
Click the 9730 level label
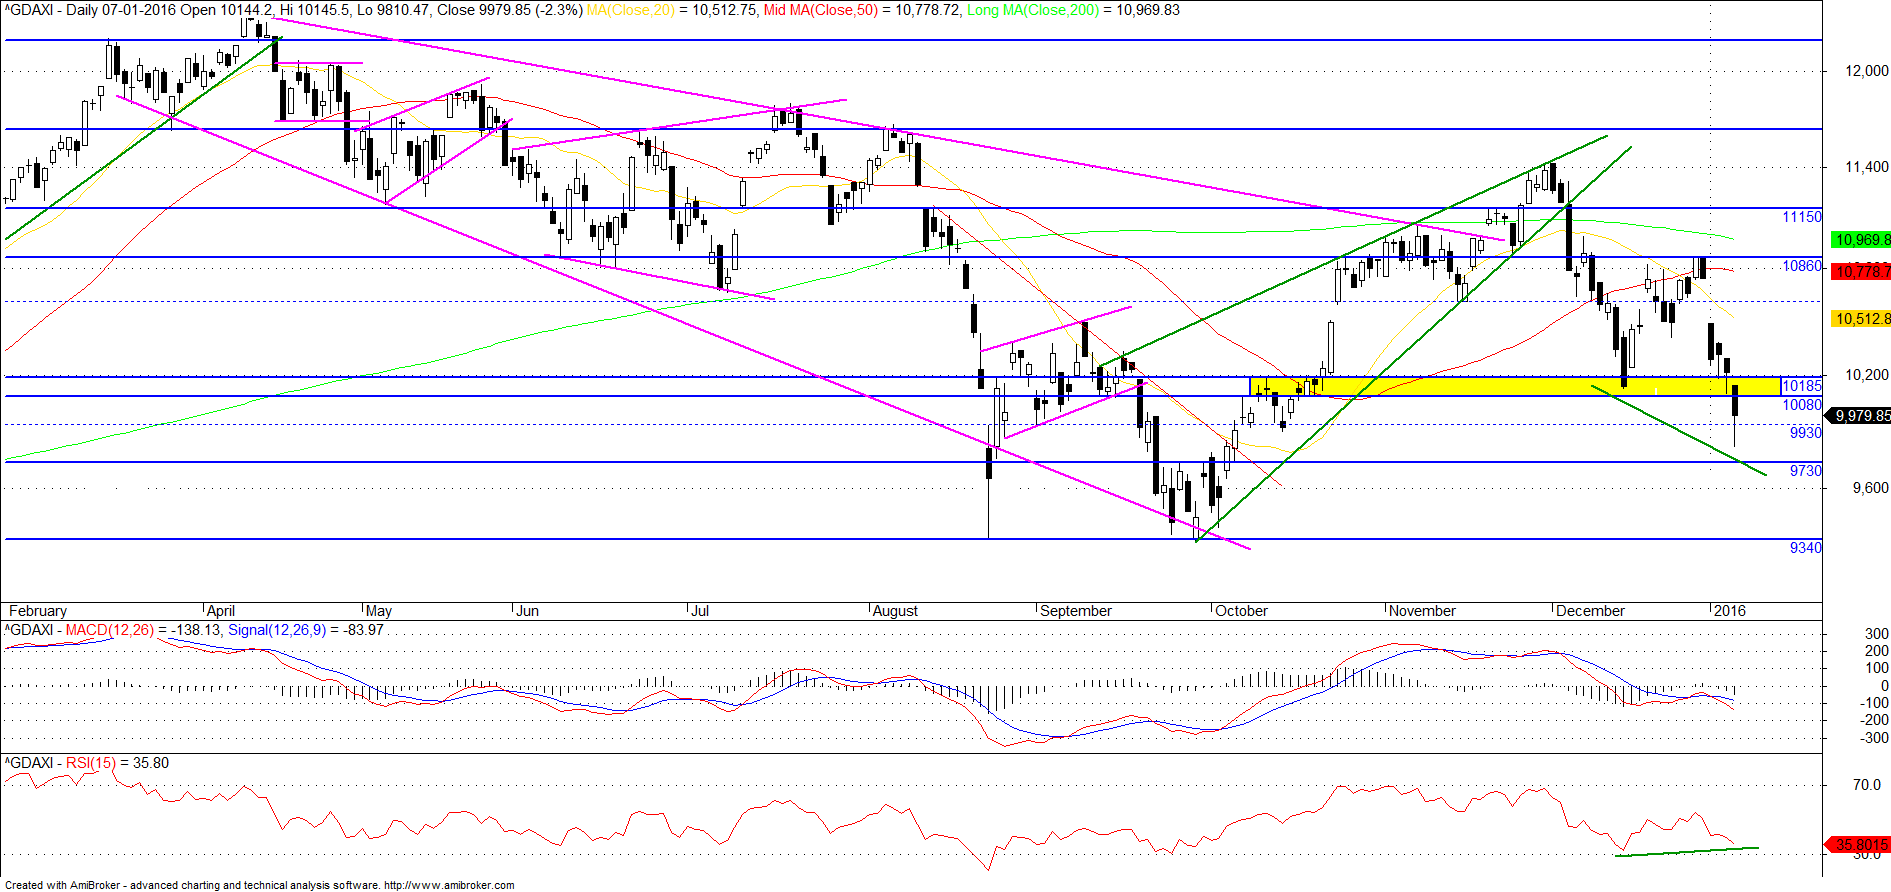1806,471
